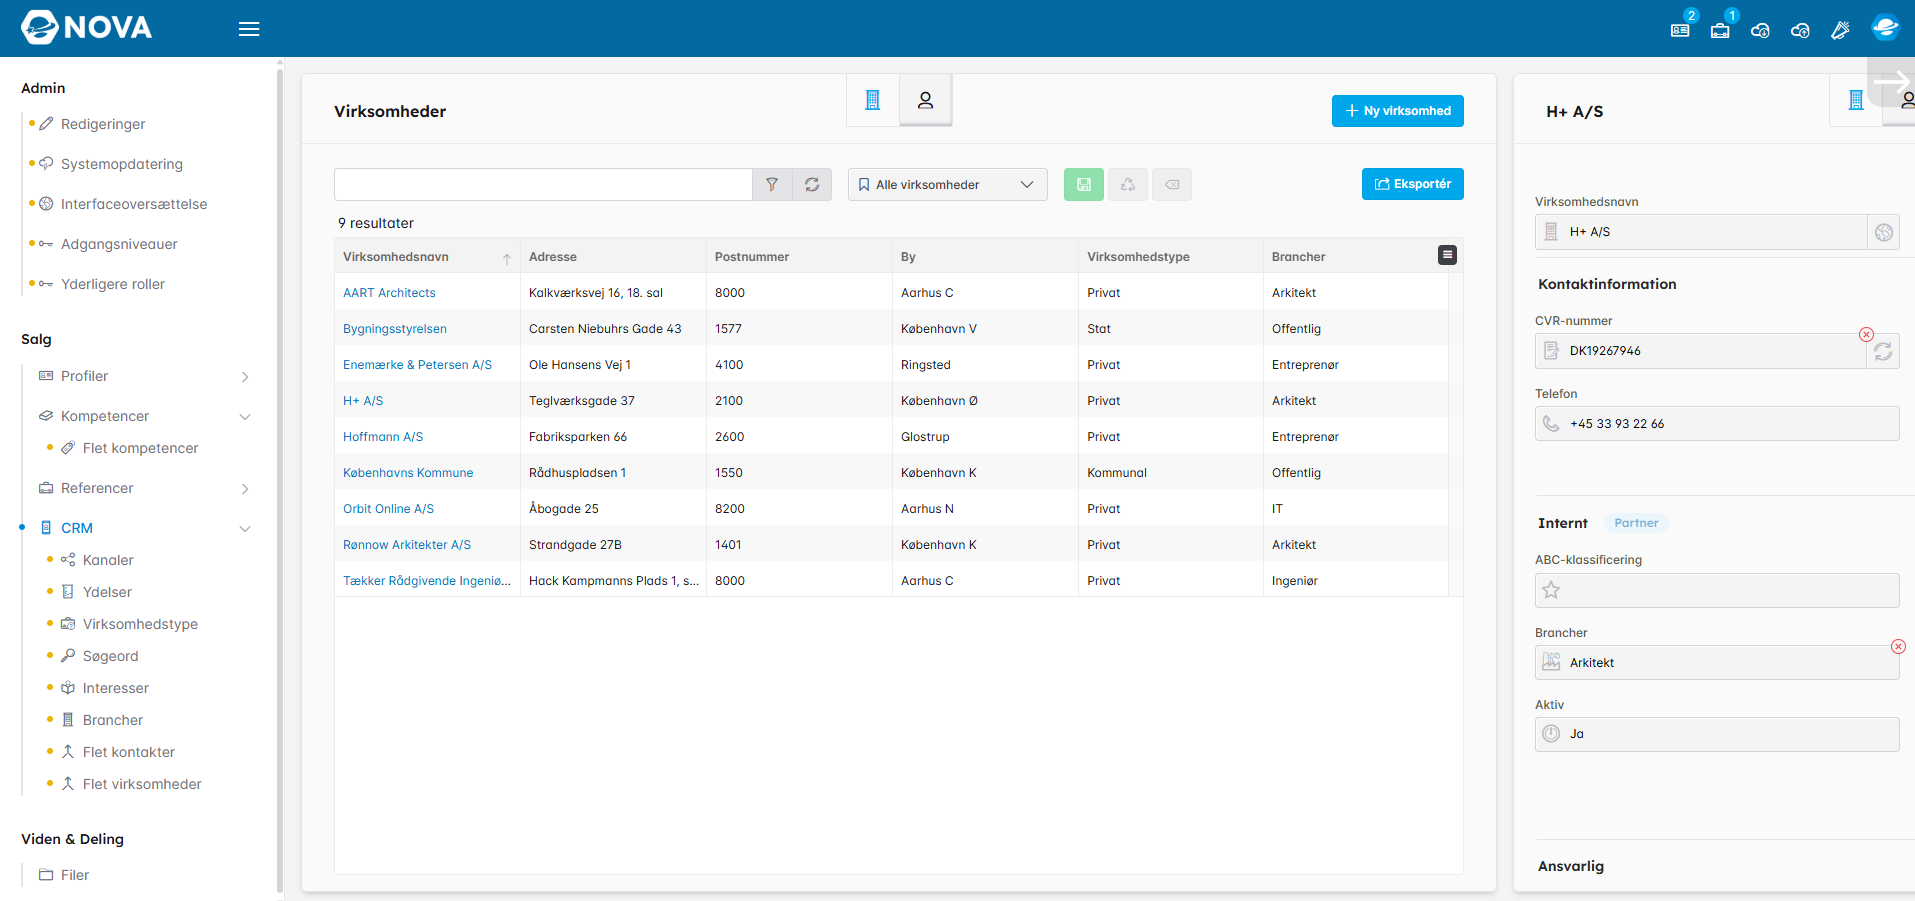This screenshot has height=901, width=1915.
Task: Click the globe icon beside H+ A/S name
Action: (1884, 232)
